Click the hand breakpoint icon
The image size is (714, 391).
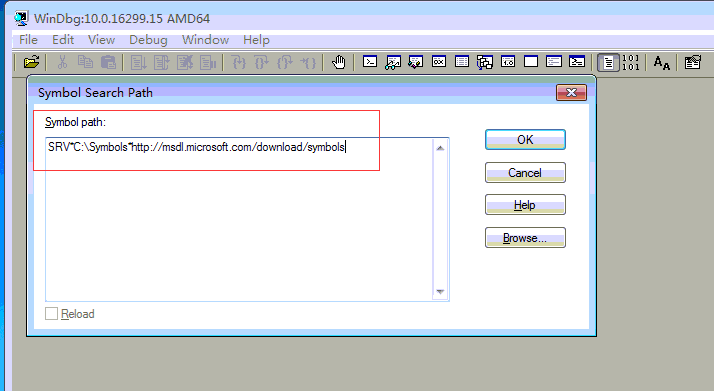338,62
